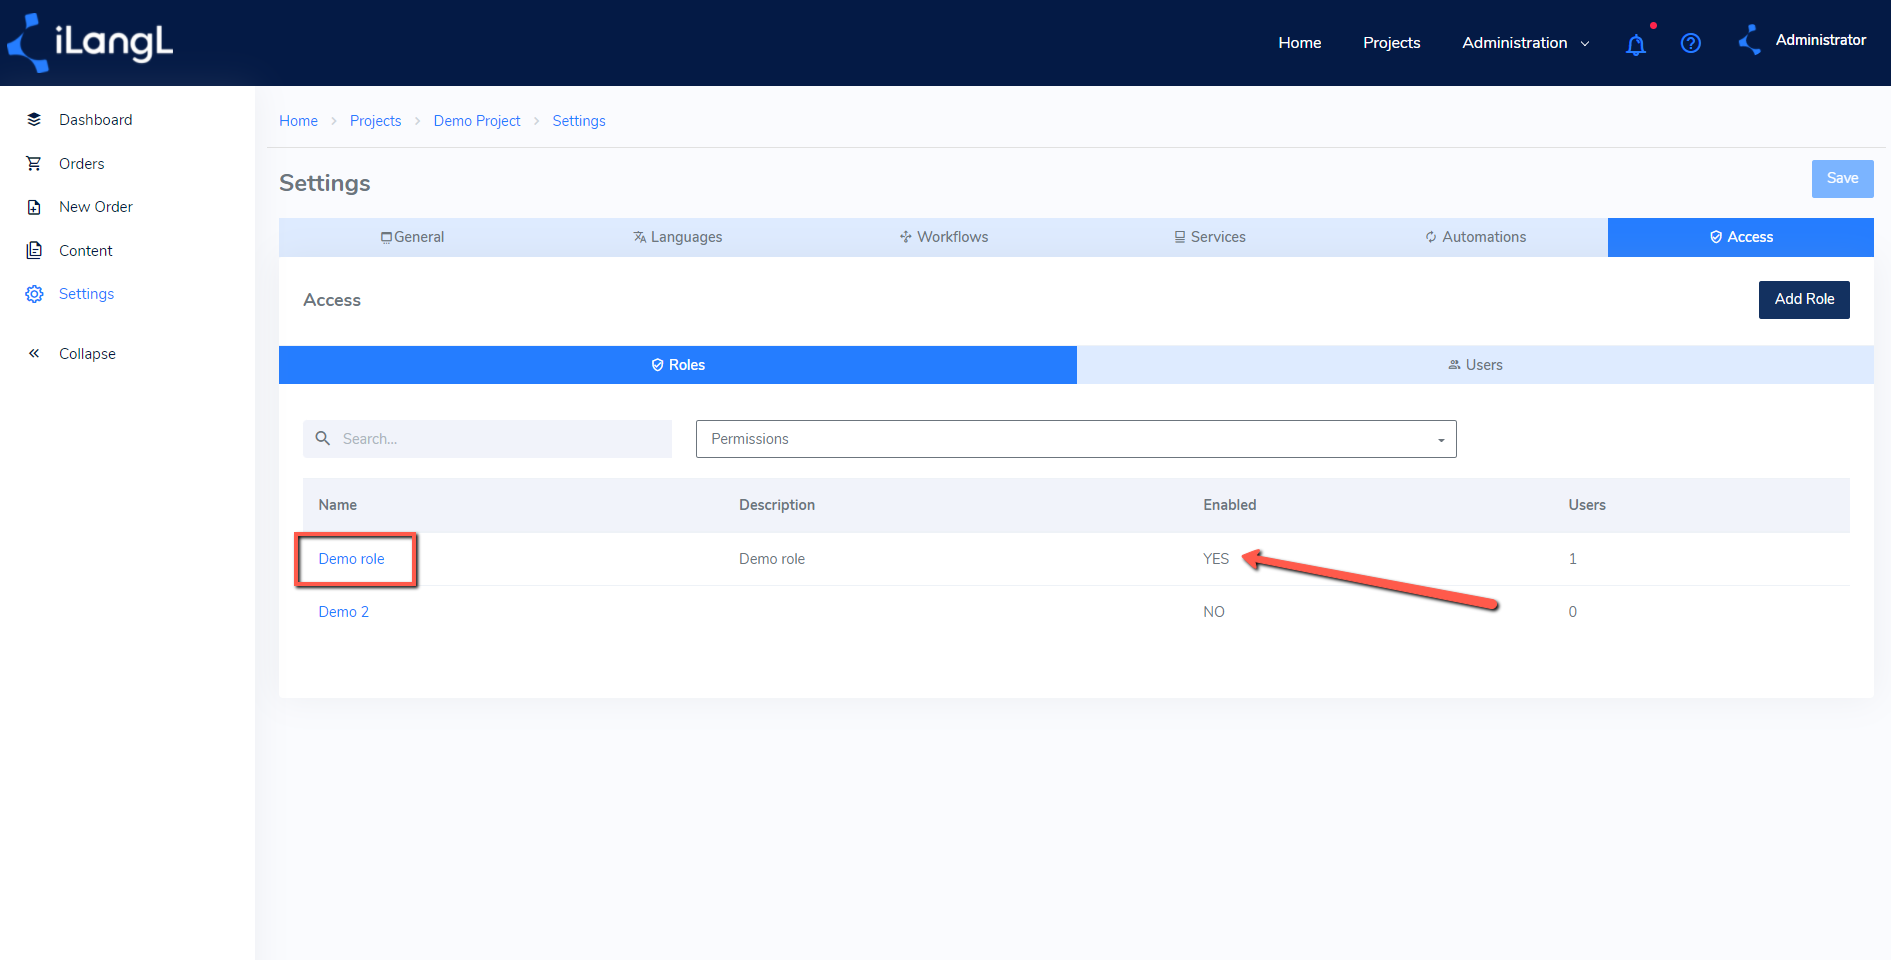This screenshot has height=960, width=1891.
Task: Expand the Administration menu chevron
Action: (x=1585, y=43)
